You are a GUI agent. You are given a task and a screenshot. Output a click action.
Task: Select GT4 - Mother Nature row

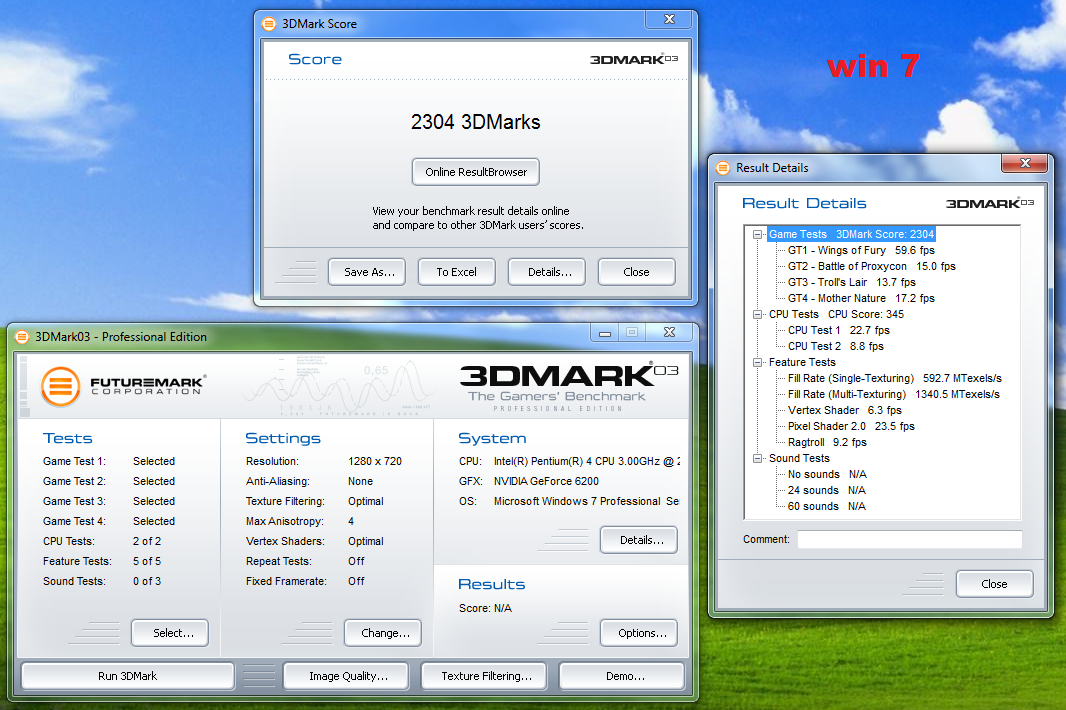click(x=861, y=299)
